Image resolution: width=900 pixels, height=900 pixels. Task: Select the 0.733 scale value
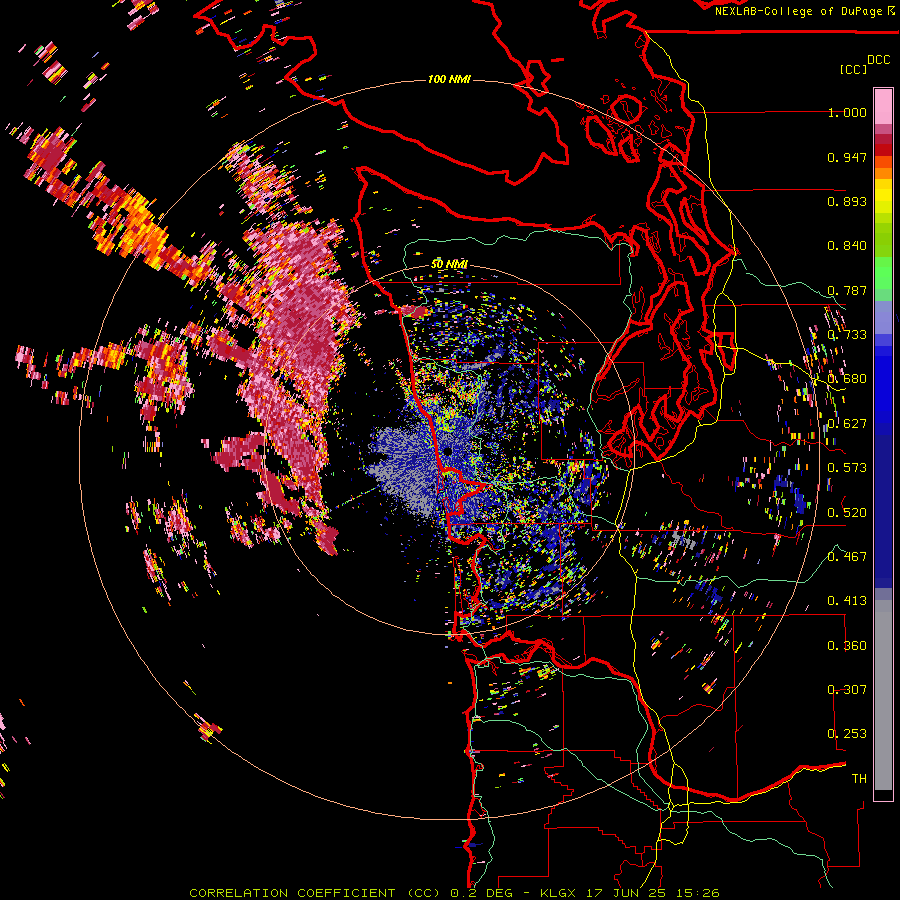847,335
